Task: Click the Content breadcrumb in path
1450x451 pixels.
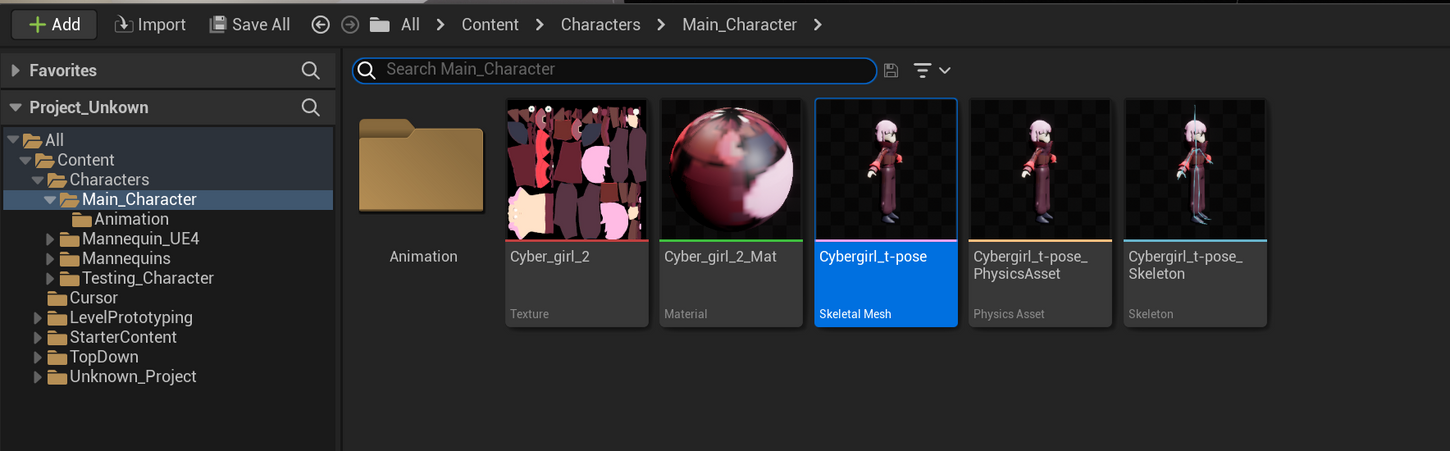Action: tap(490, 25)
